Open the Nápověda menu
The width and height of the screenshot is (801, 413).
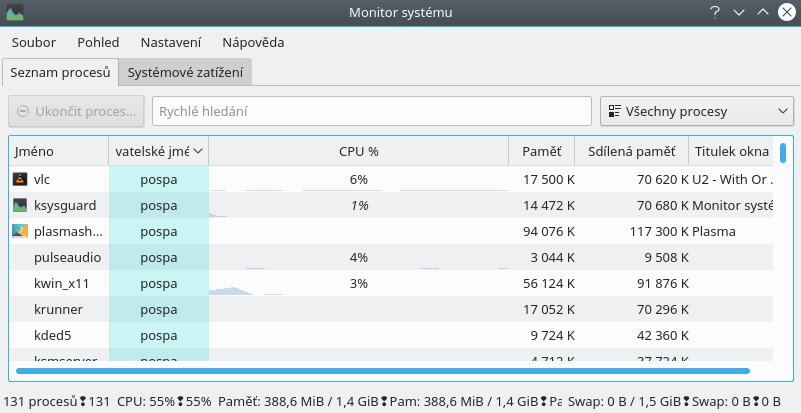click(x=253, y=42)
